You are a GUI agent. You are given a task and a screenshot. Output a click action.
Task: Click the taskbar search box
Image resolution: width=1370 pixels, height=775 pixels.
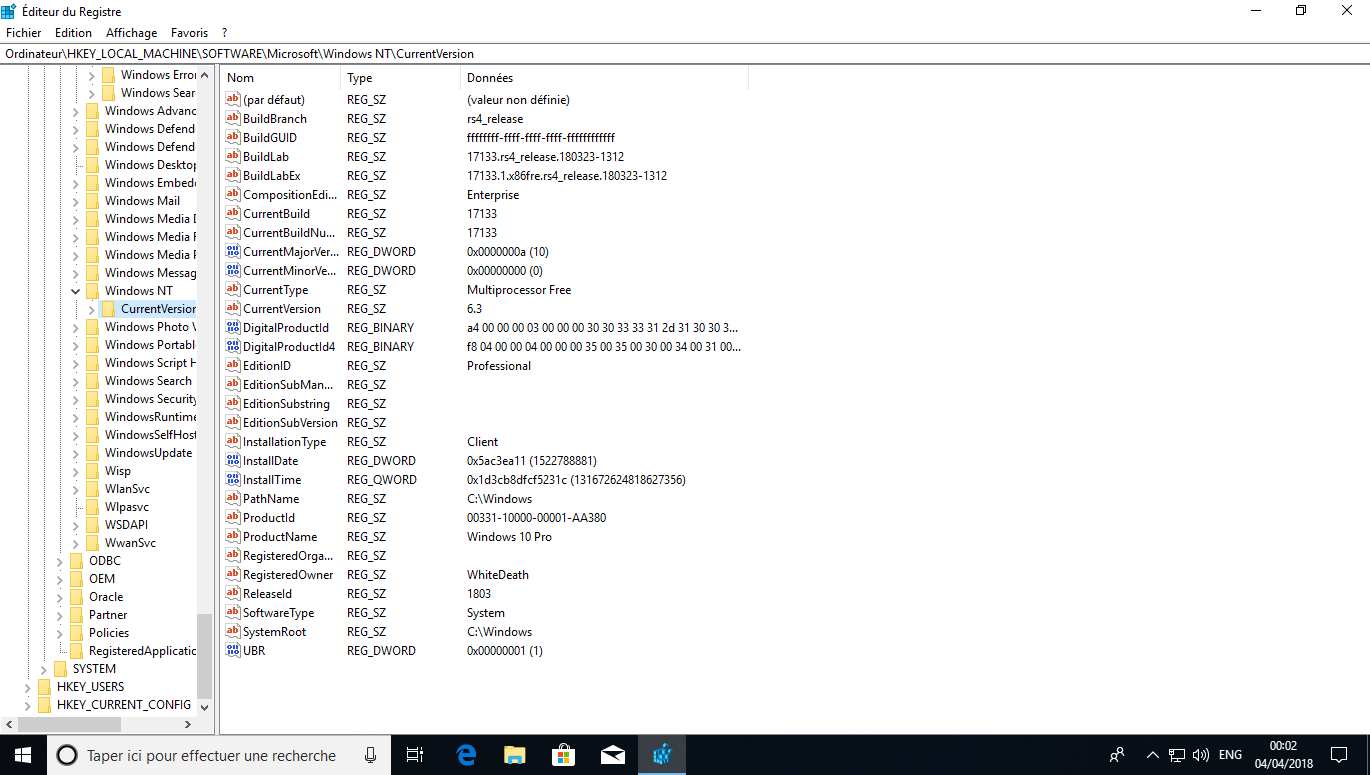[217, 755]
